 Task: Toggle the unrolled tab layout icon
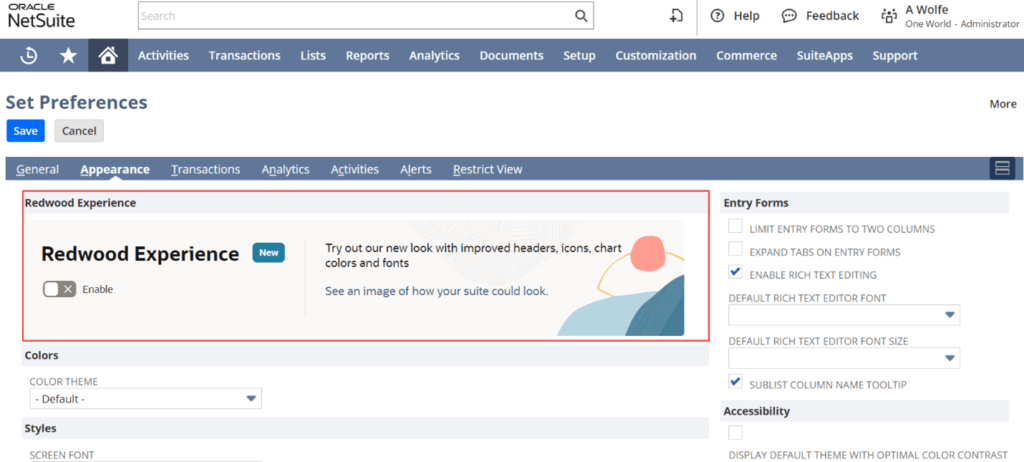[1002, 169]
